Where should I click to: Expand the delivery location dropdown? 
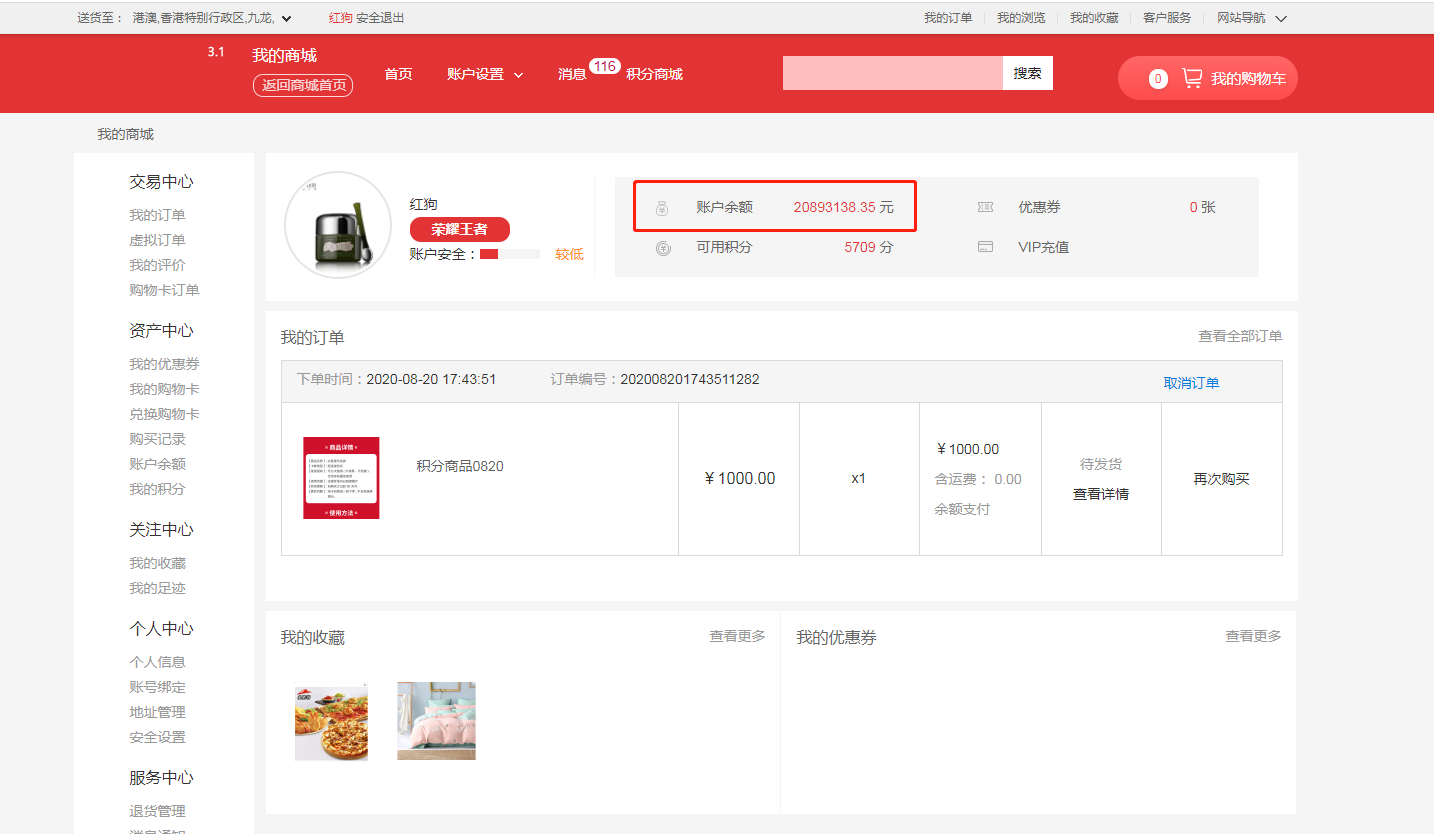point(287,18)
